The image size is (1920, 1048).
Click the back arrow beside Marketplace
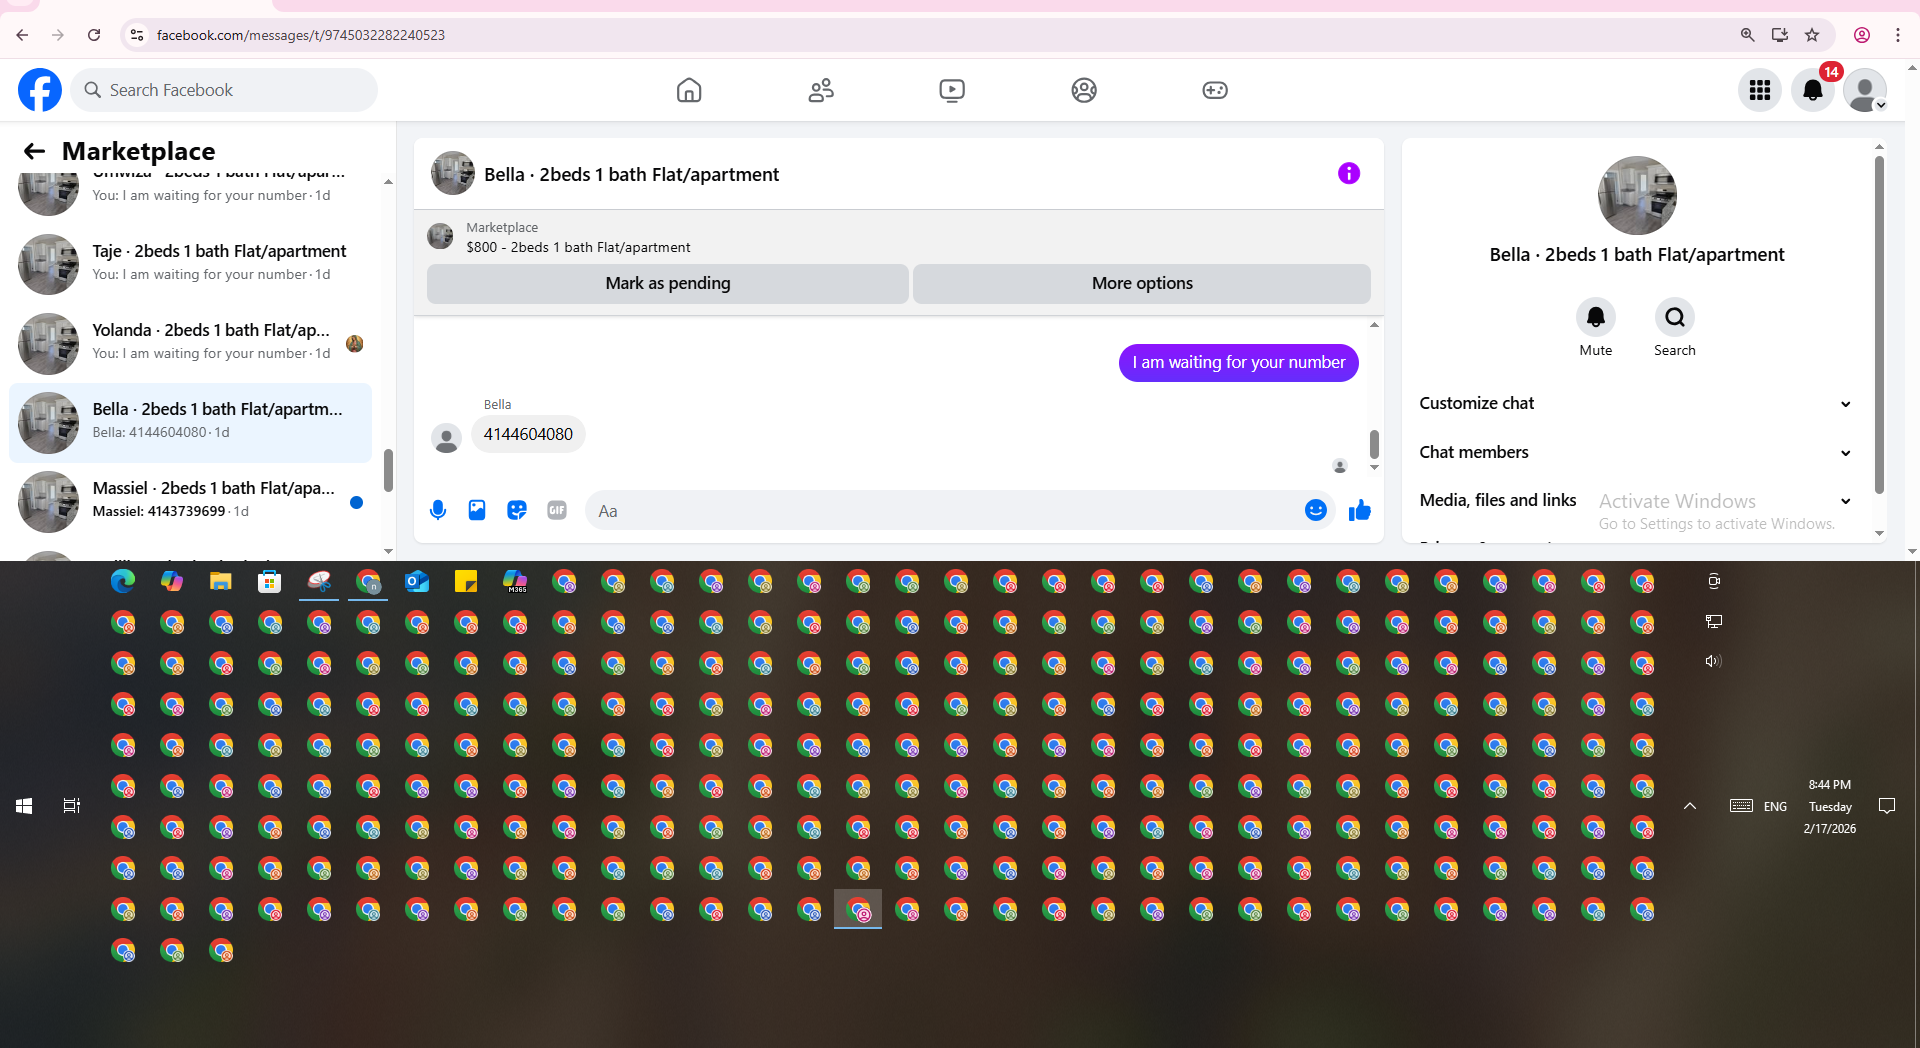click(x=35, y=151)
